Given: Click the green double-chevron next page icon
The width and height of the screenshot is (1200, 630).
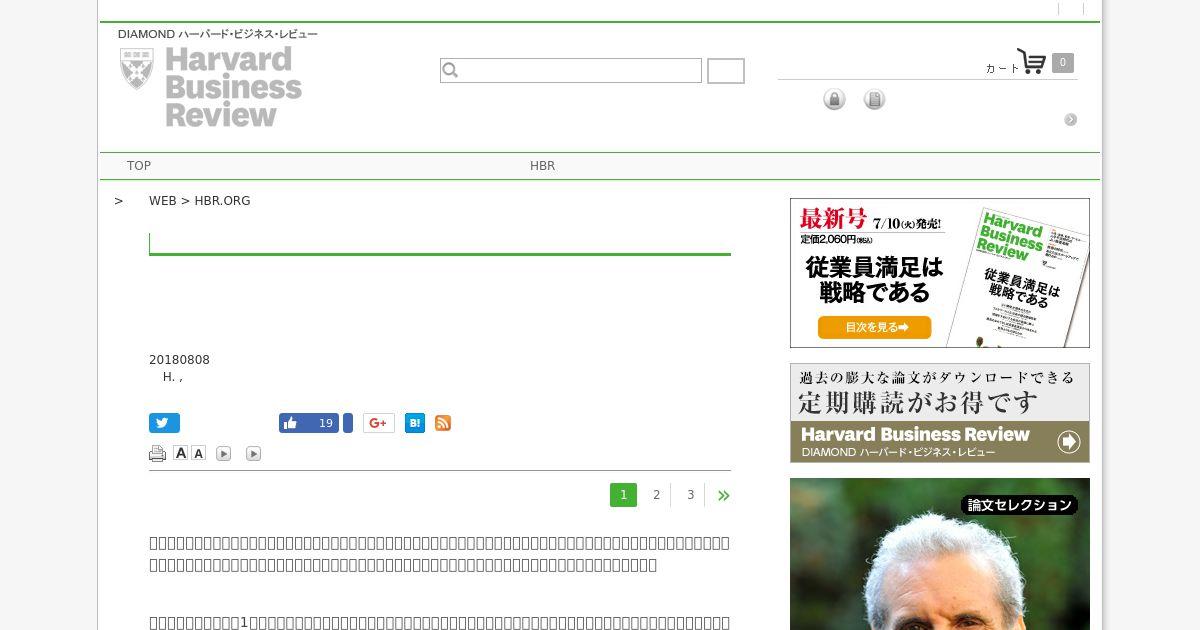Looking at the screenshot, I should coord(723,495).
